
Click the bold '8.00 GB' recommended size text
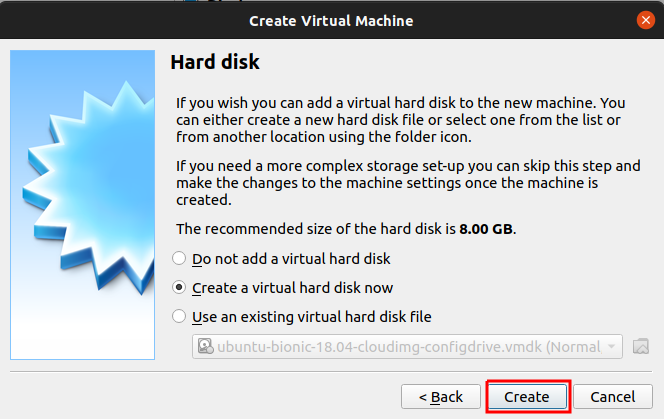[x=486, y=229]
